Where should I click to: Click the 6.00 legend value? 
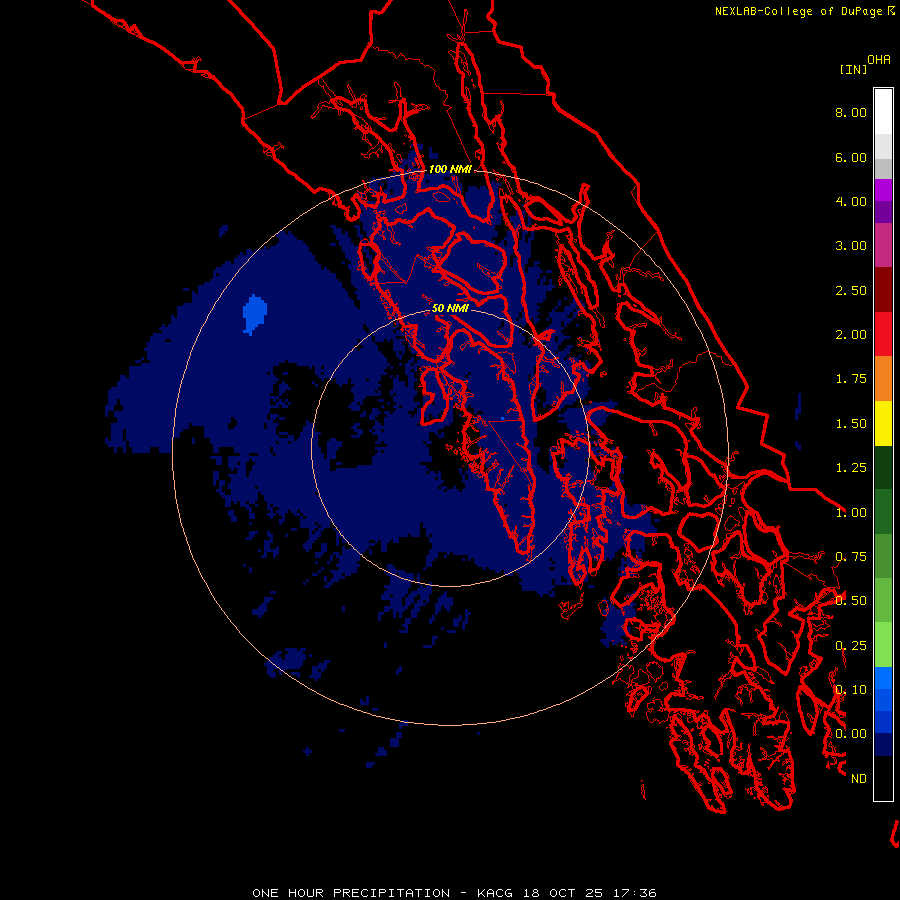(x=851, y=157)
